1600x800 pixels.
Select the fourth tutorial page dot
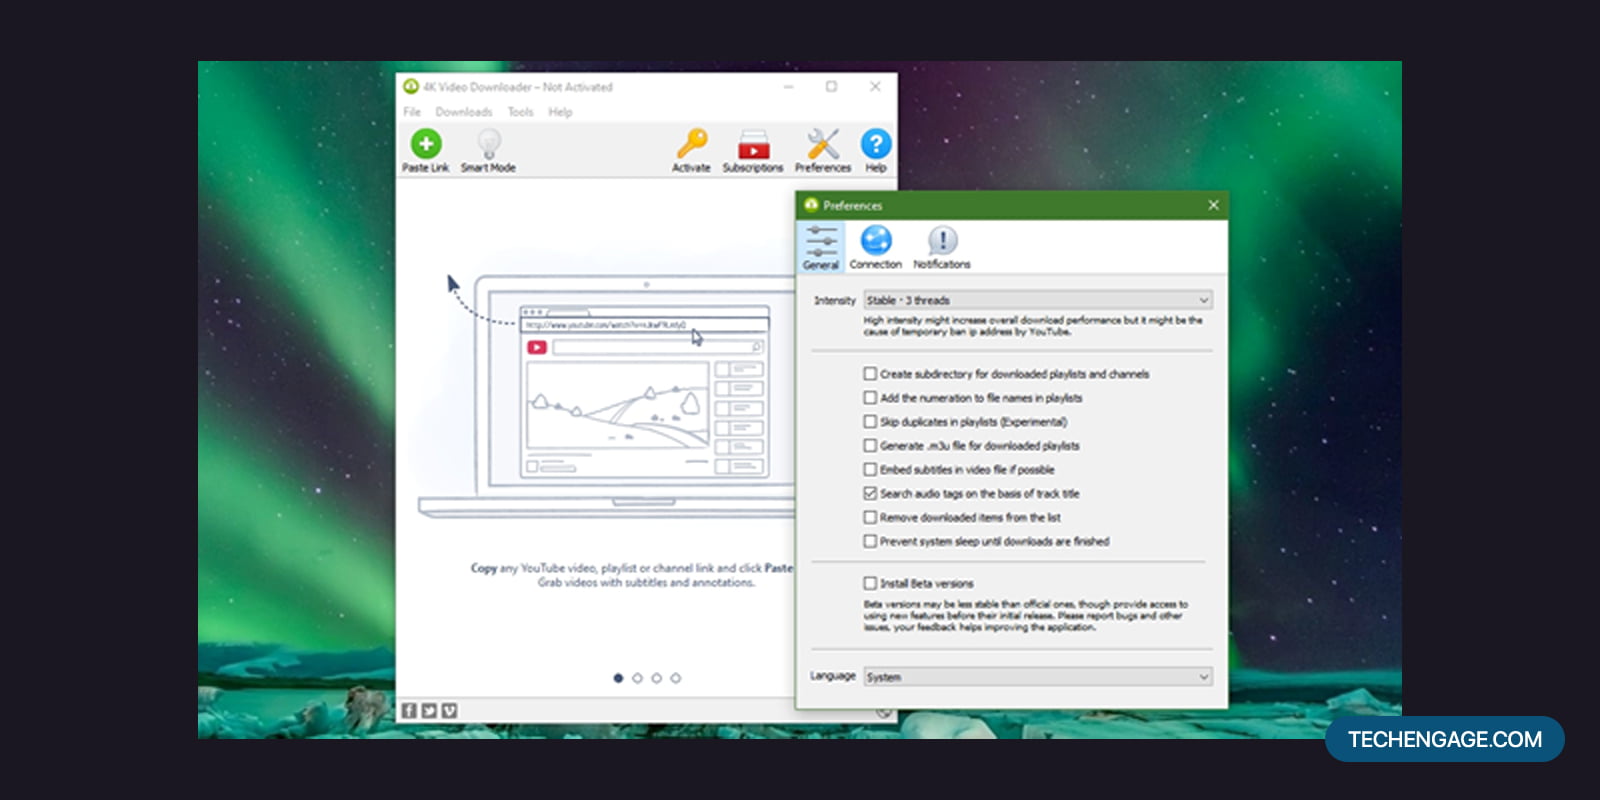676,678
